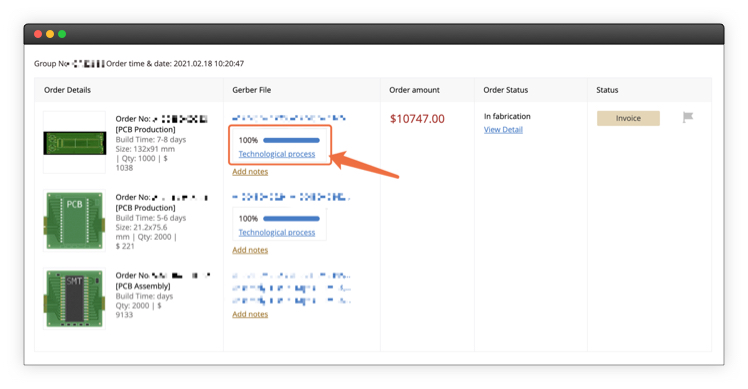This screenshot has width=748, height=389.
Task: Click Build Time: 5-6 days text
Action: click(x=151, y=218)
